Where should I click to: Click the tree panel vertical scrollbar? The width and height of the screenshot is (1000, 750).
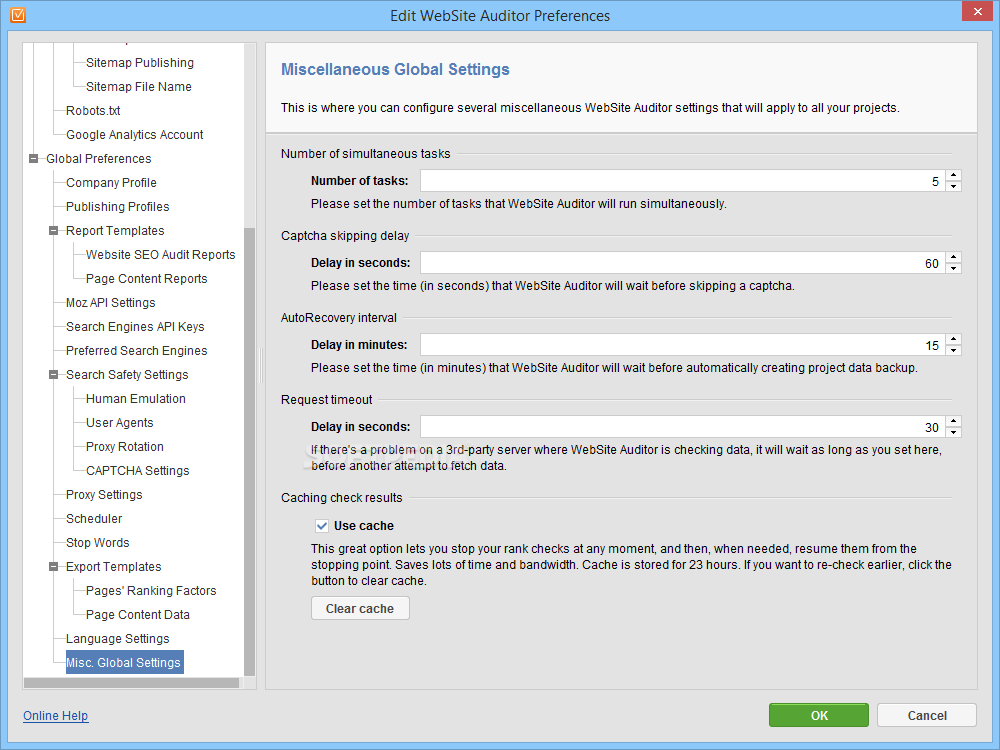pyautogui.click(x=249, y=451)
